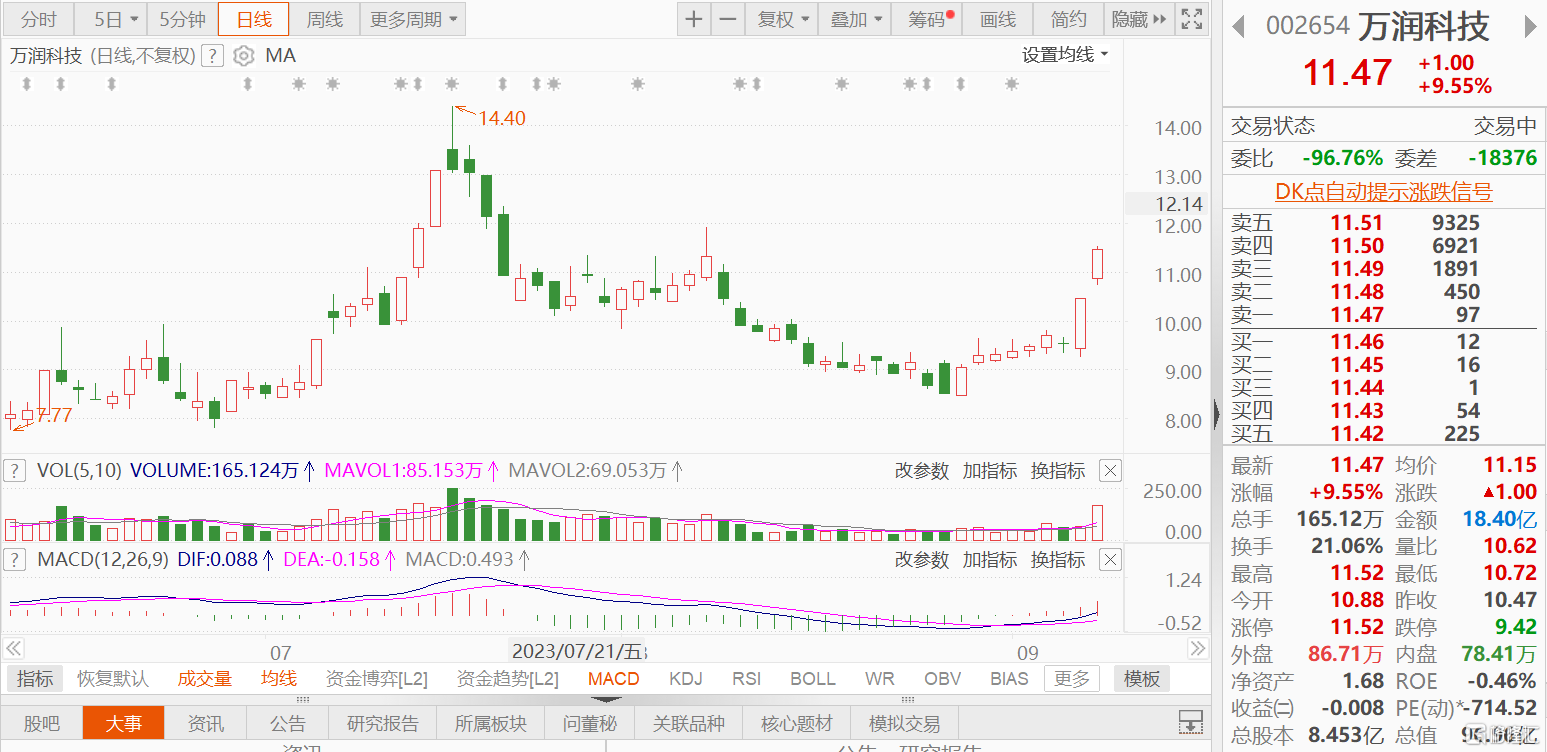Click the event marker above the 14.40 peak
The height and width of the screenshot is (752, 1547).
452,84
